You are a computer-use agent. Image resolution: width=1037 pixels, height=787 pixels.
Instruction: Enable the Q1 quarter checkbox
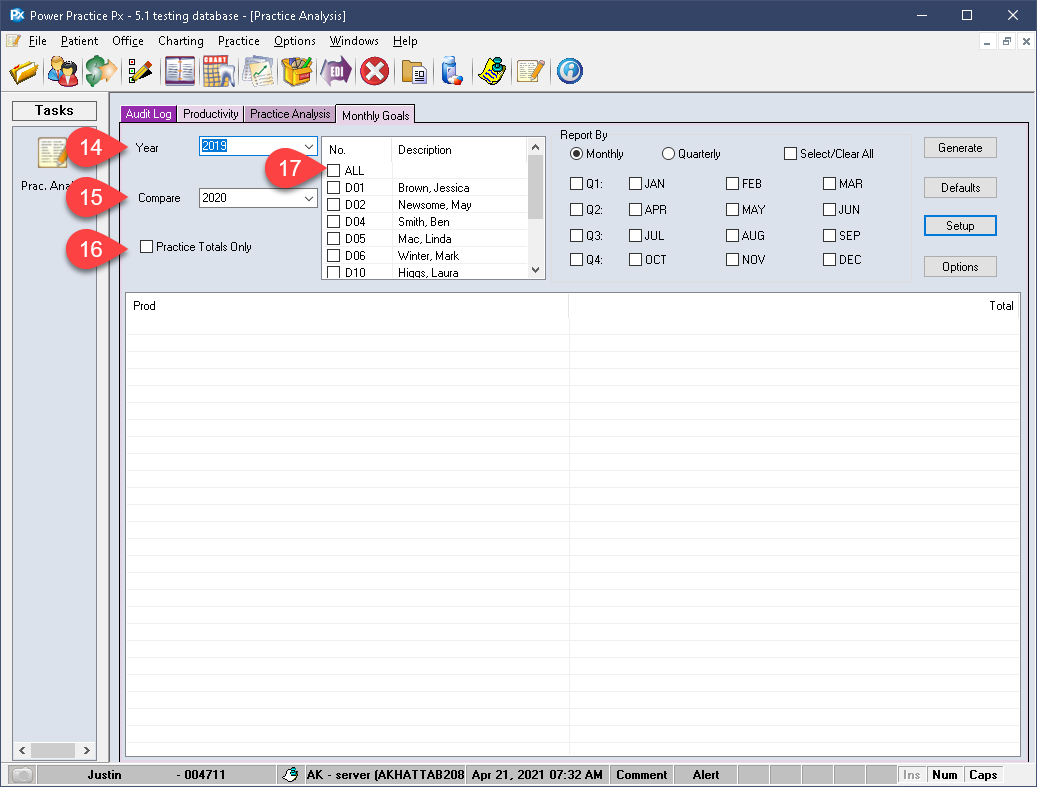576,183
